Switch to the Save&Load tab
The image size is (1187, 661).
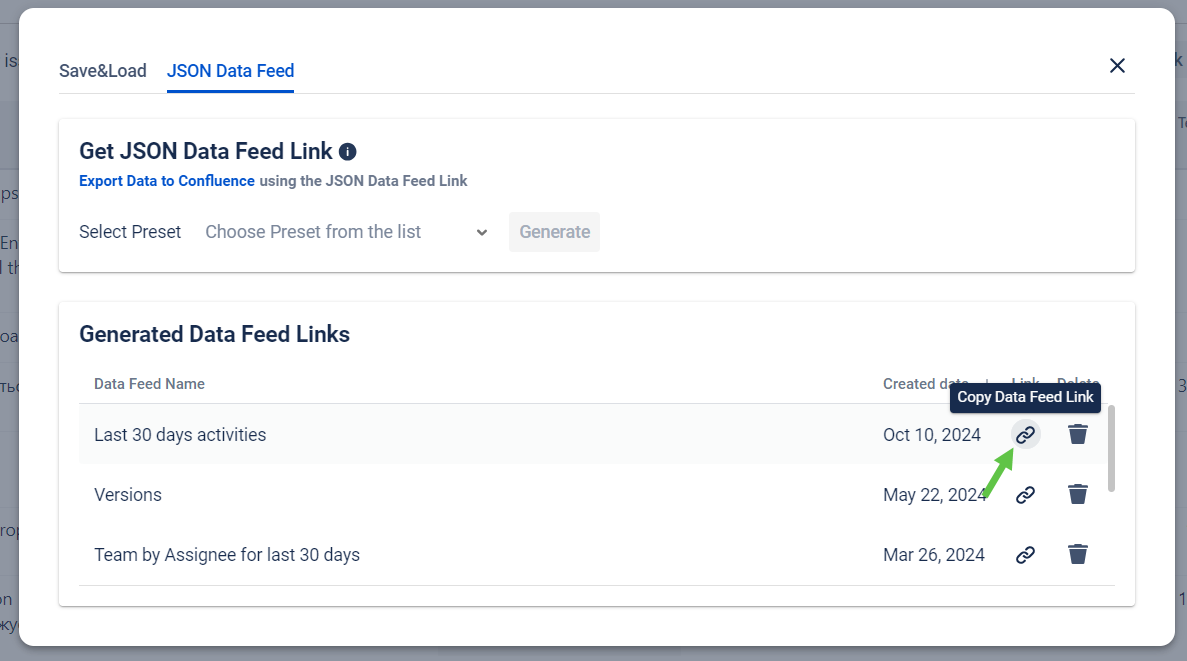click(x=103, y=71)
